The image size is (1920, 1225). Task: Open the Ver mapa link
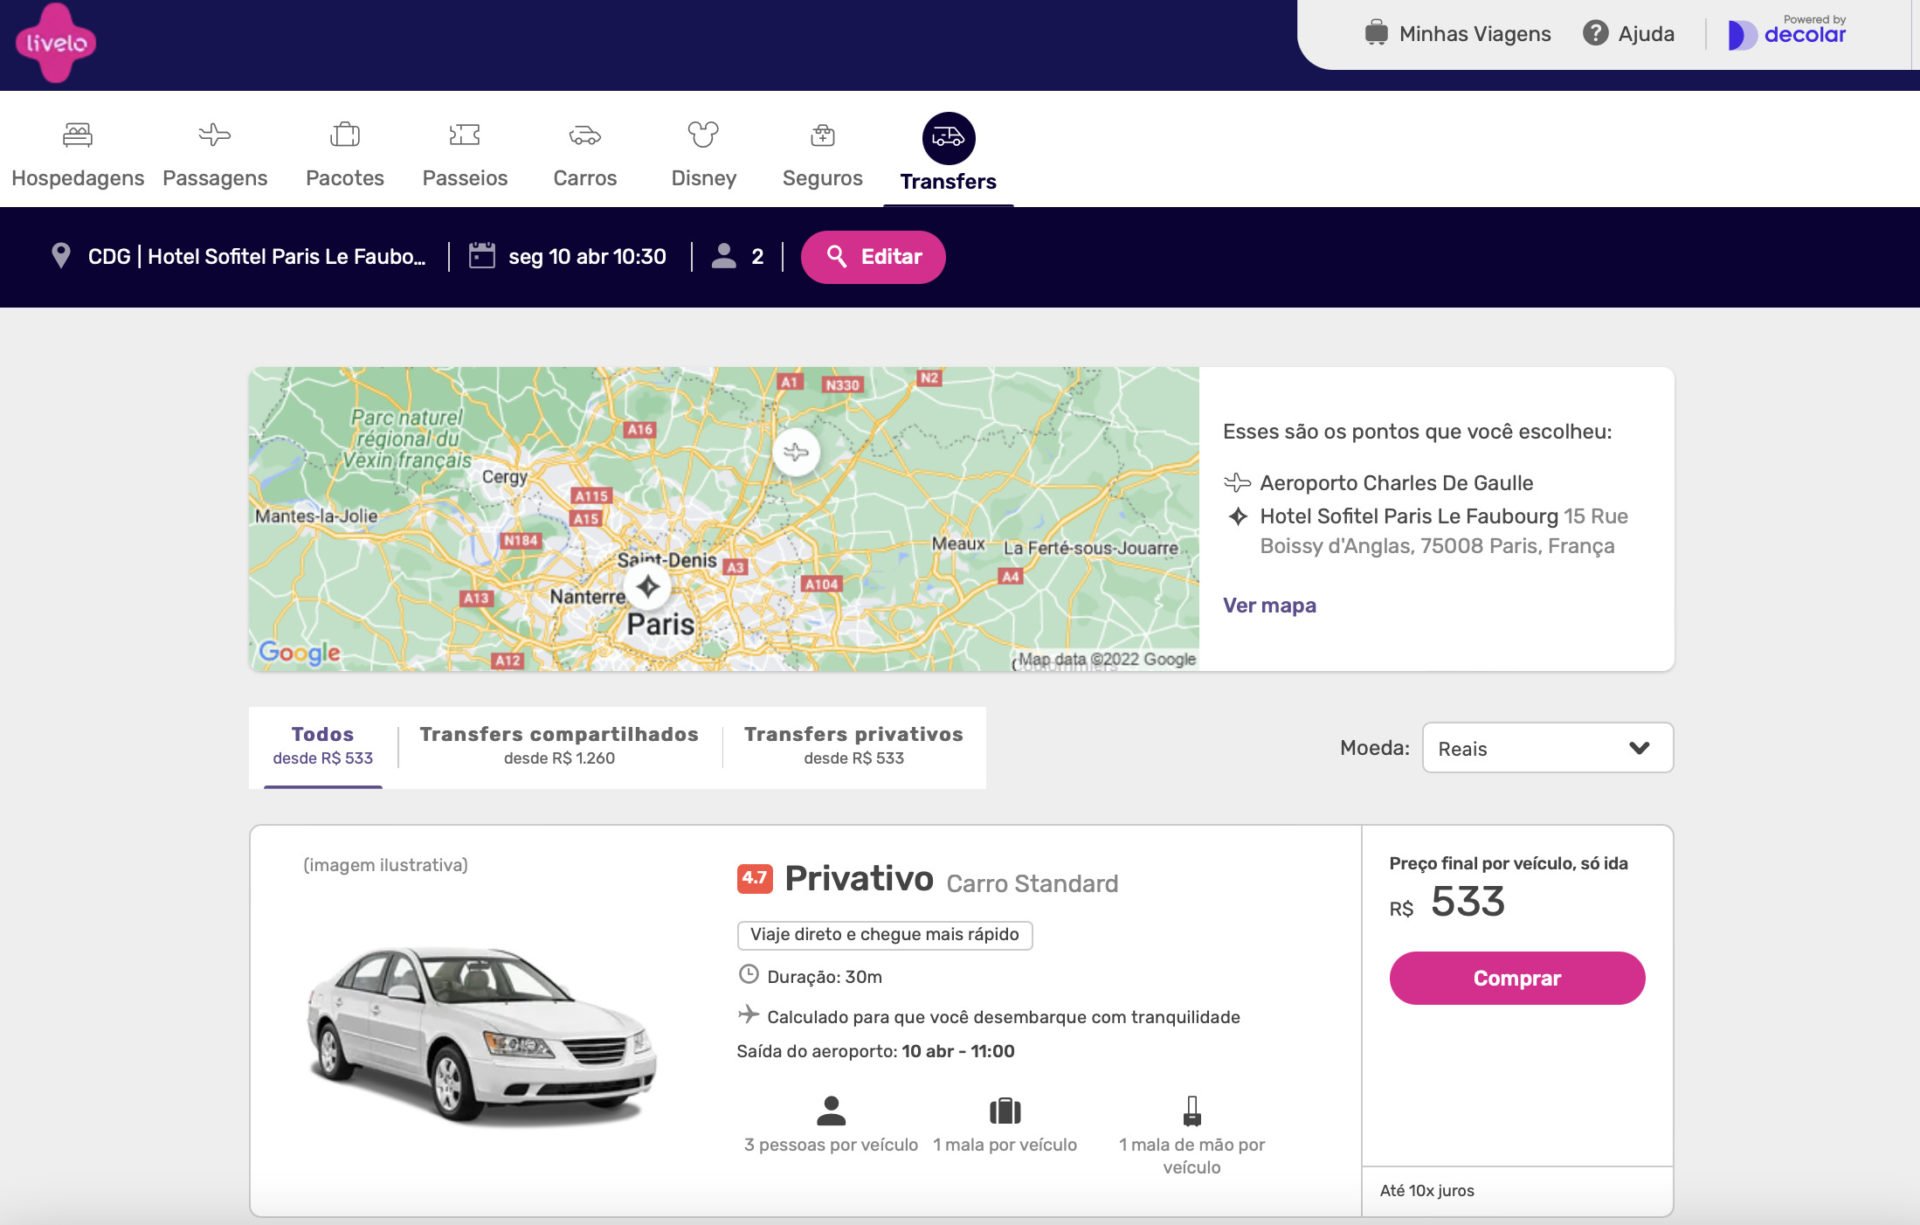[x=1269, y=605]
